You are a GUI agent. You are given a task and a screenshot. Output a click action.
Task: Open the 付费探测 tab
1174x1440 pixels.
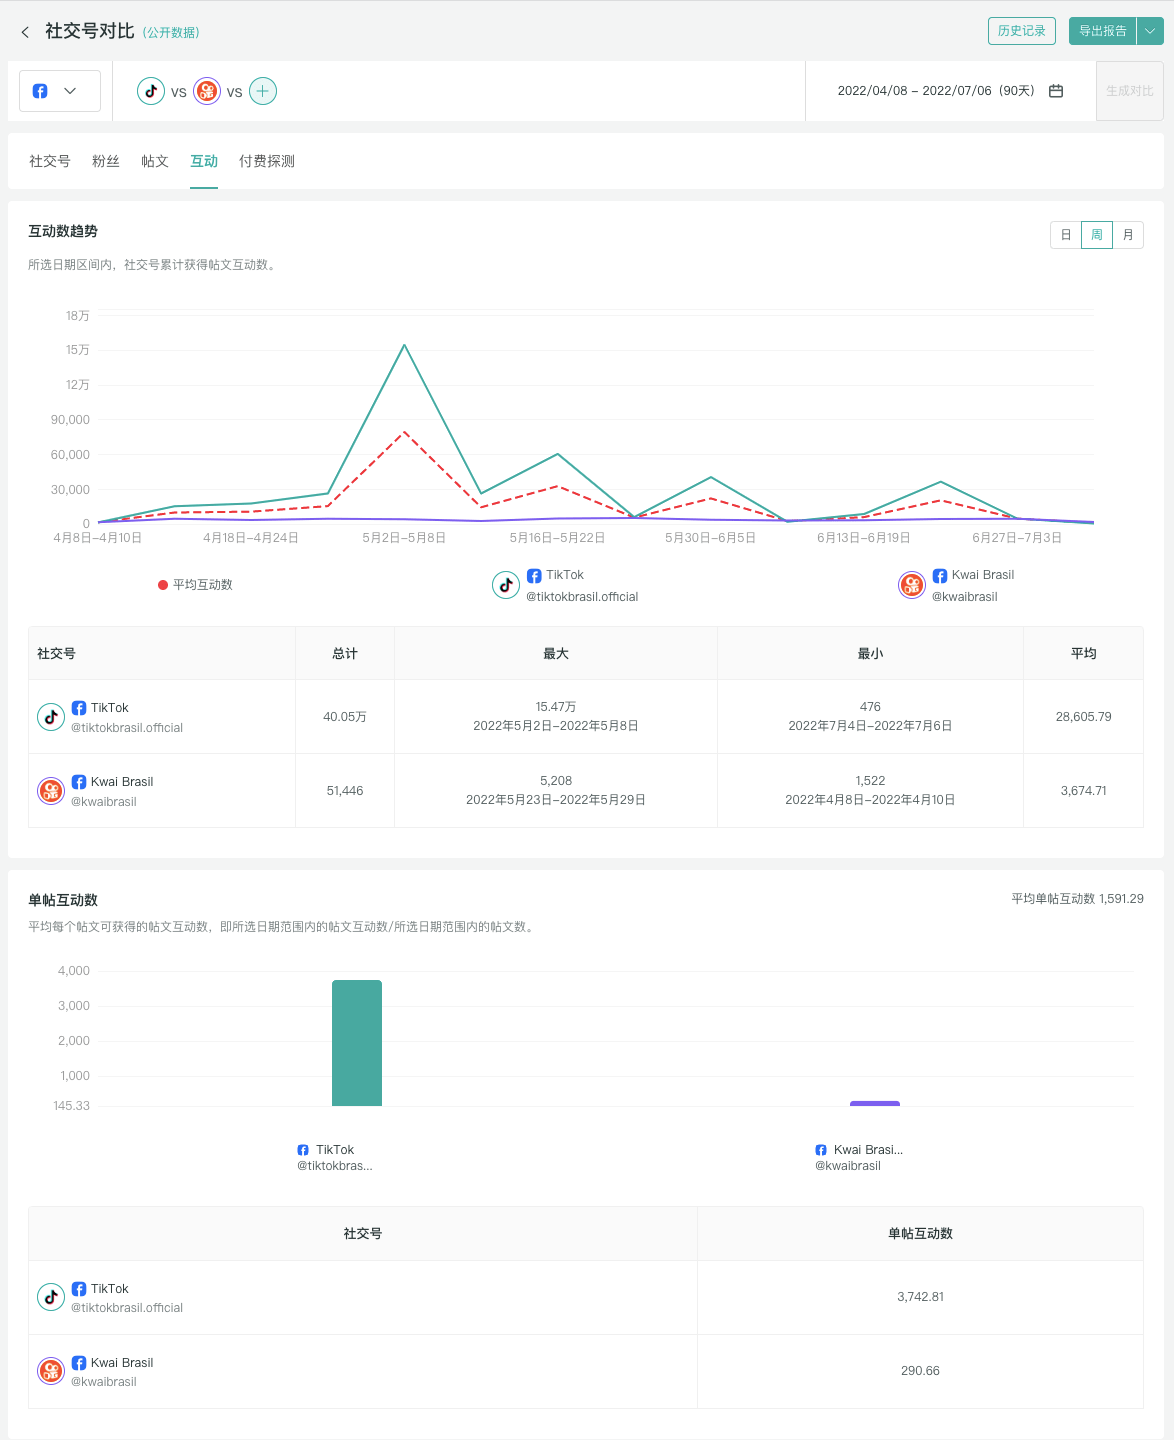click(x=266, y=161)
